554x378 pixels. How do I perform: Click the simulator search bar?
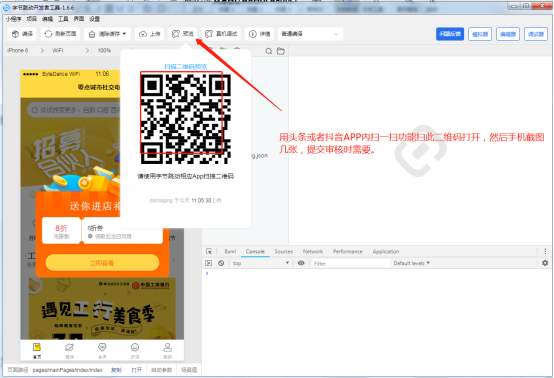click(x=73, y=110)
